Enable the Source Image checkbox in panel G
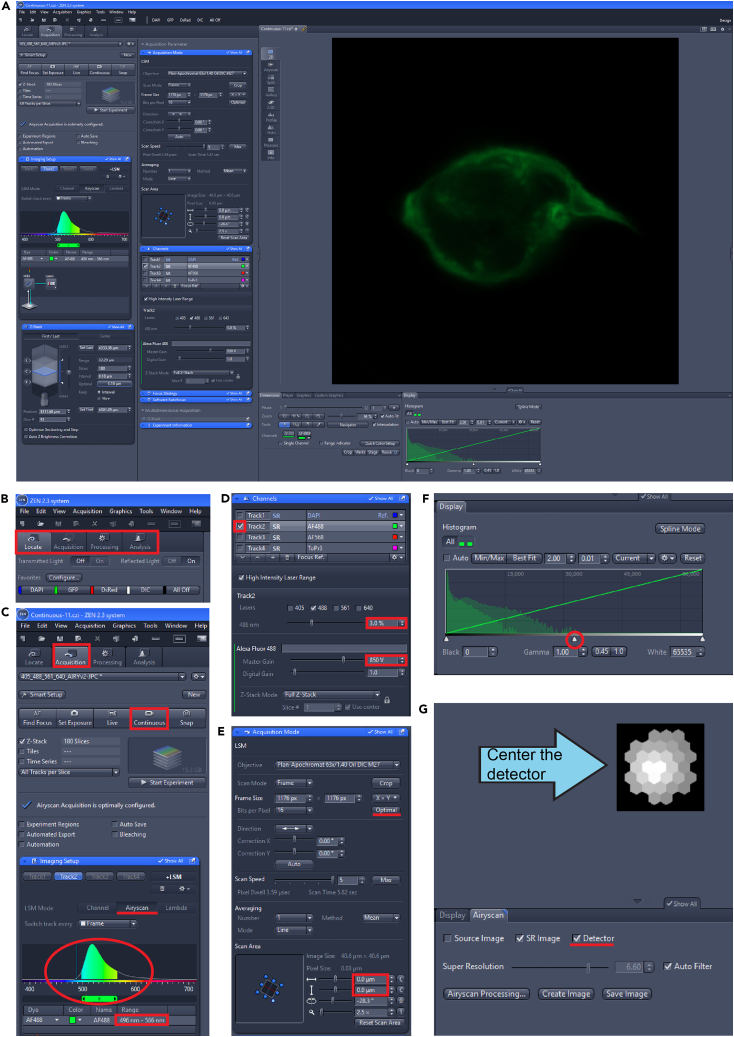This screenshot has width=734, height=1037. (x=448, y=938)
